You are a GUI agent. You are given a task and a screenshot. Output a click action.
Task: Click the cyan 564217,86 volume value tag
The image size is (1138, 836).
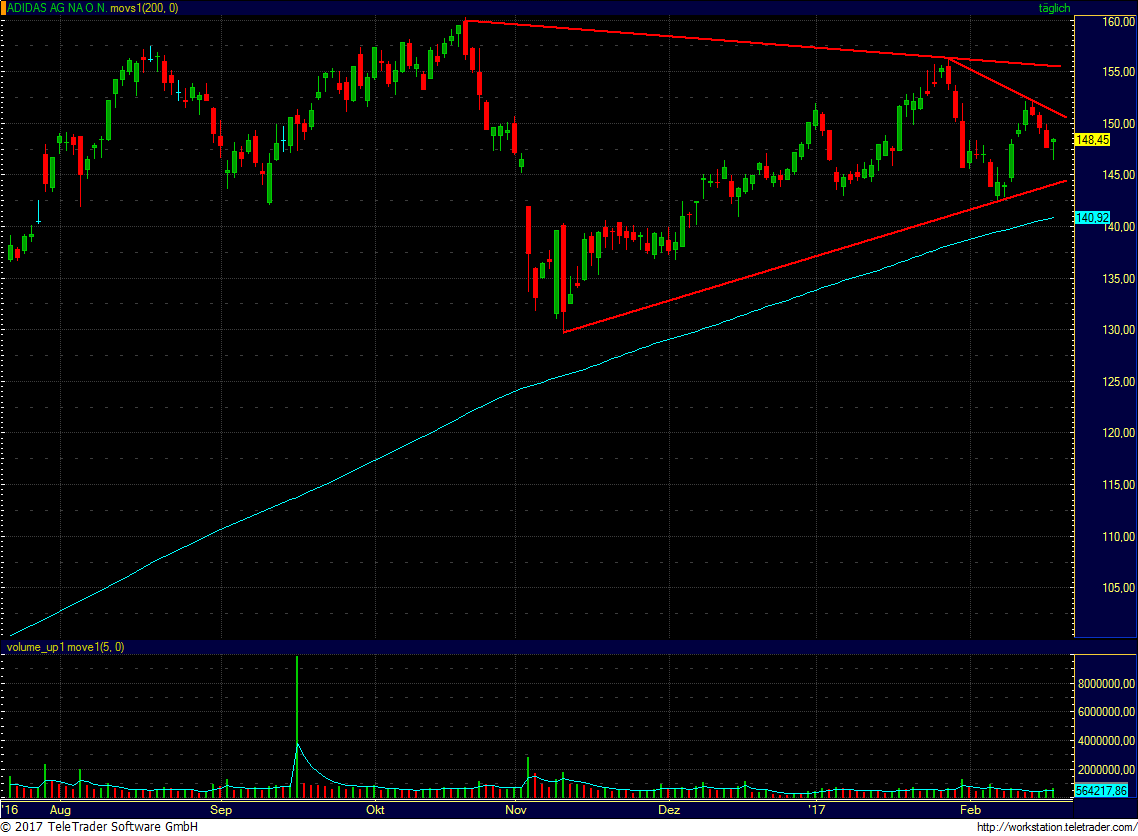[1102, 791]
